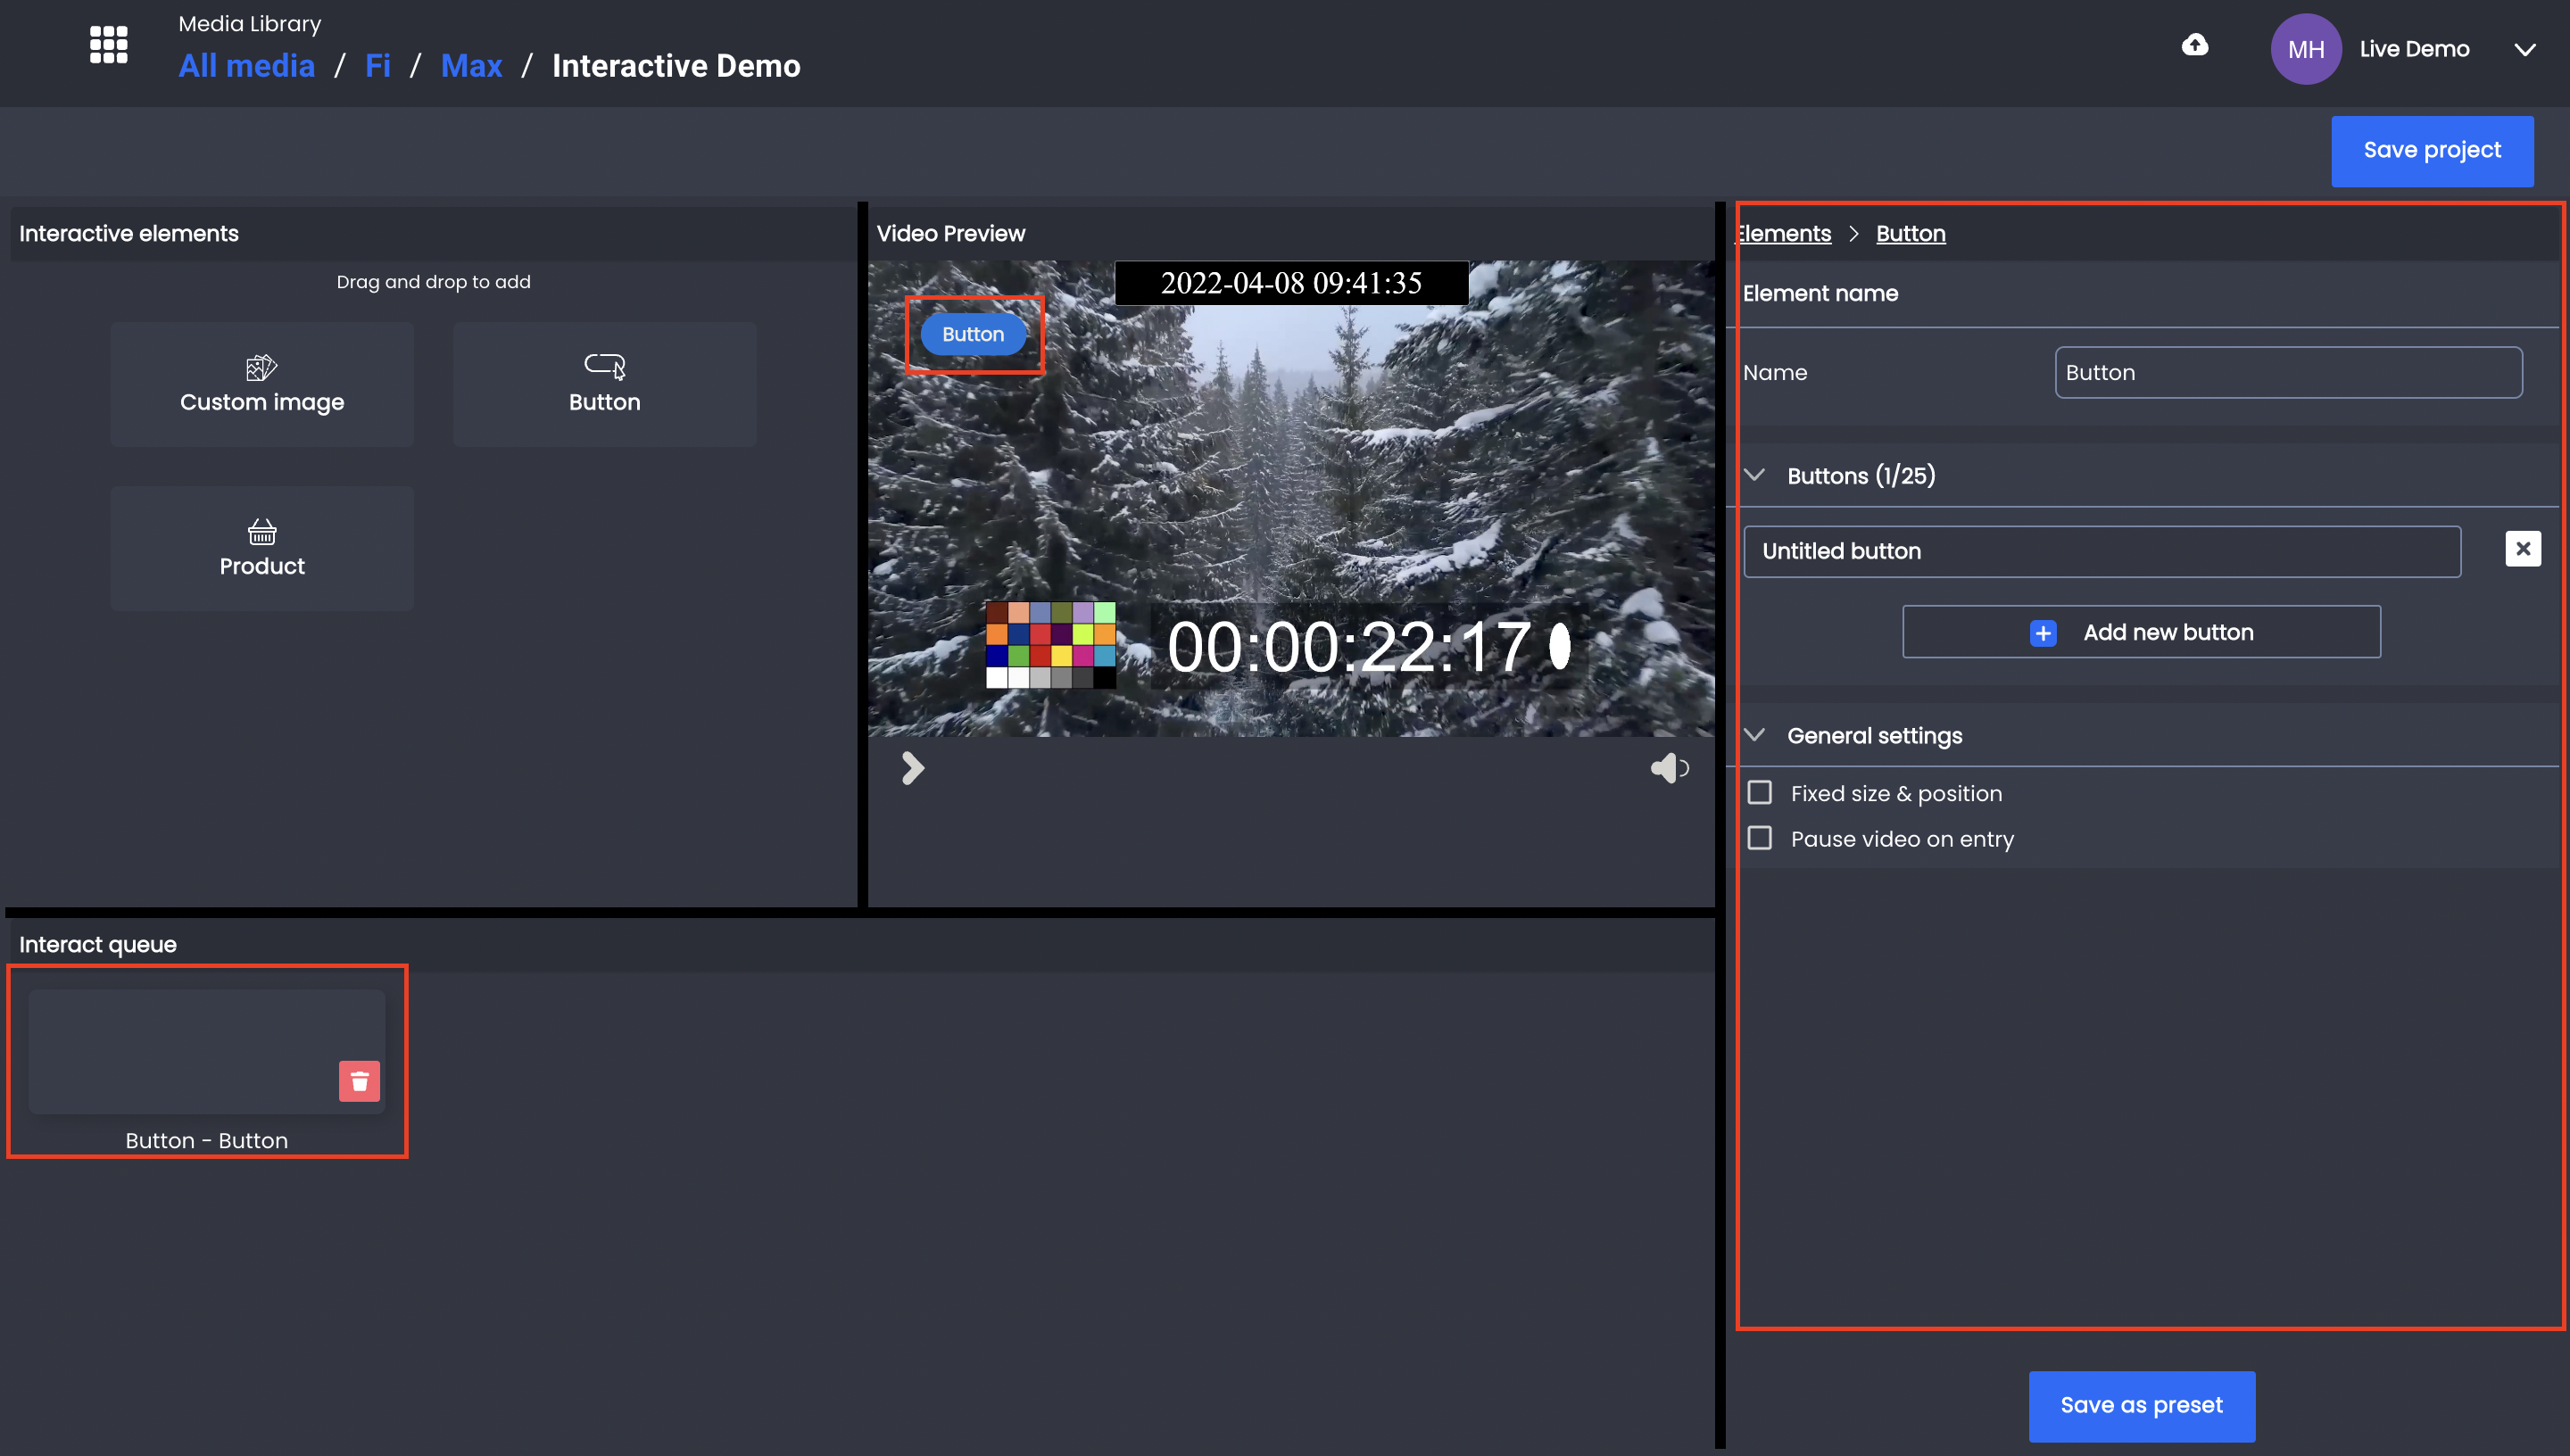Play the video preview

tap(912, 768)
